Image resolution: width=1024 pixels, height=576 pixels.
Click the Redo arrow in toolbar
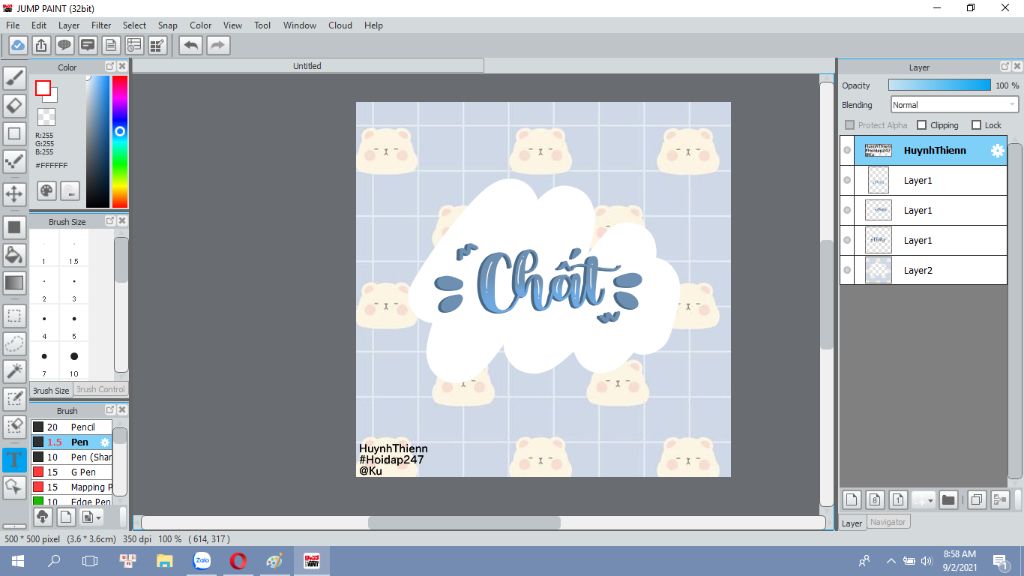(x=218, y=45)
